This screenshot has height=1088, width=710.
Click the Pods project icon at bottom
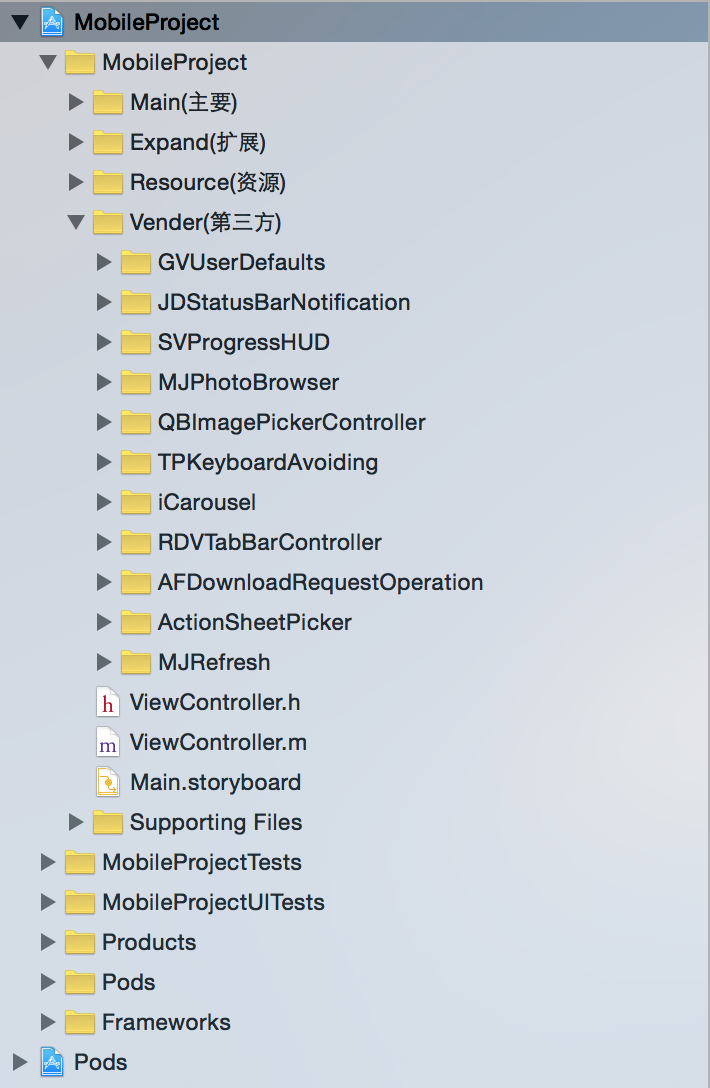[51, 1062]
